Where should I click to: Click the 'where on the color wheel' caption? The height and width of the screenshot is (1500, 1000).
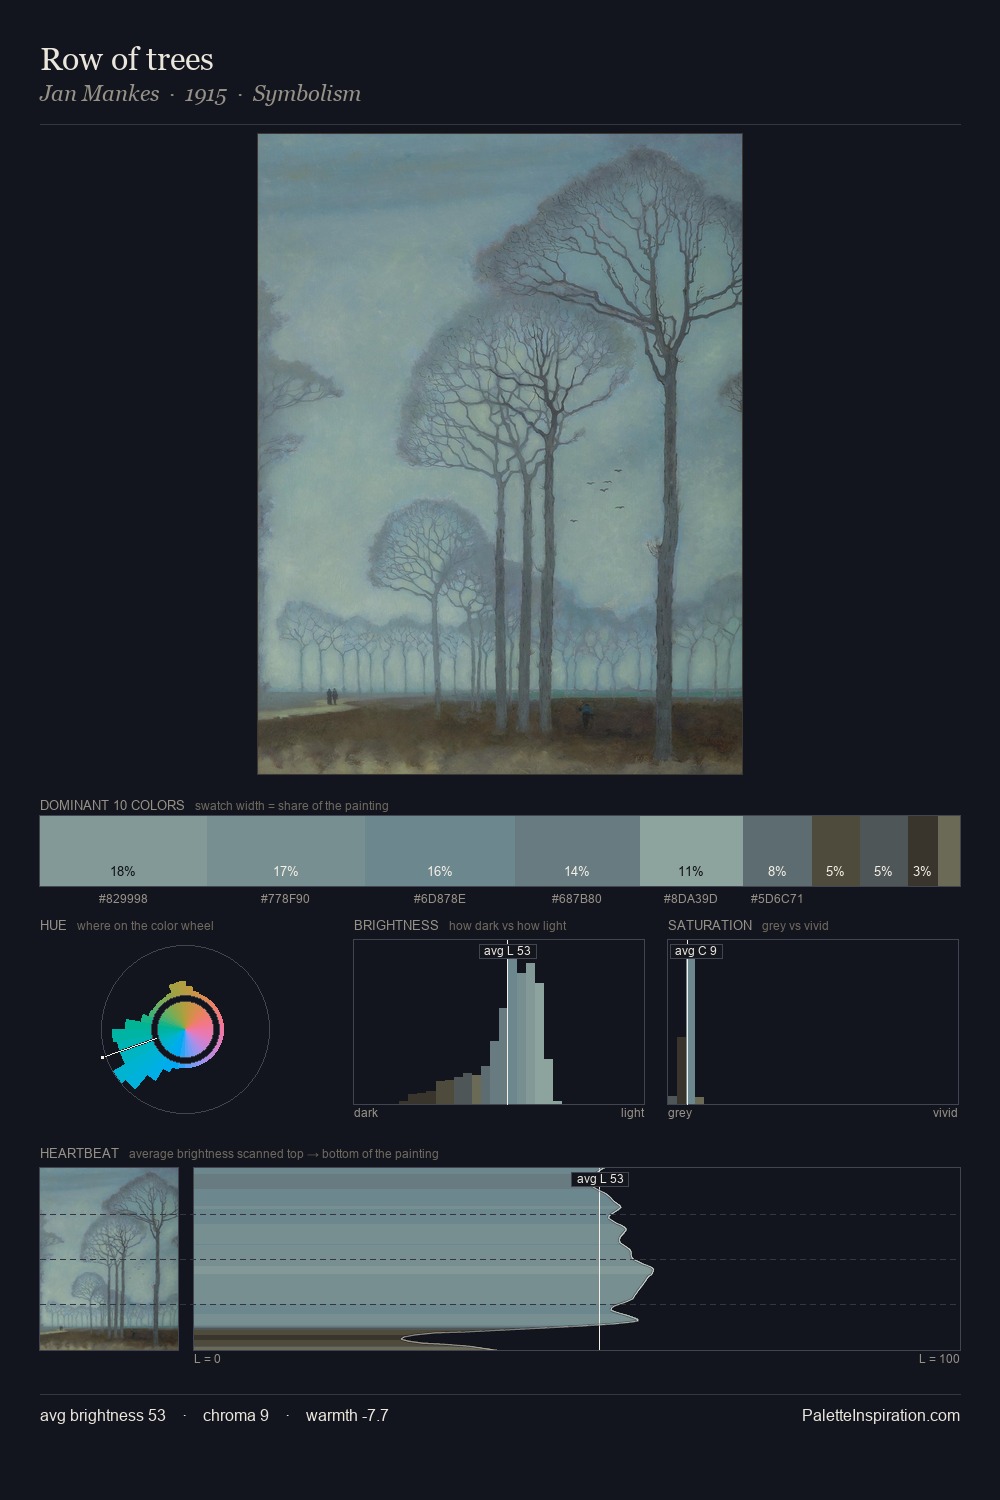(x=145, y=926)
